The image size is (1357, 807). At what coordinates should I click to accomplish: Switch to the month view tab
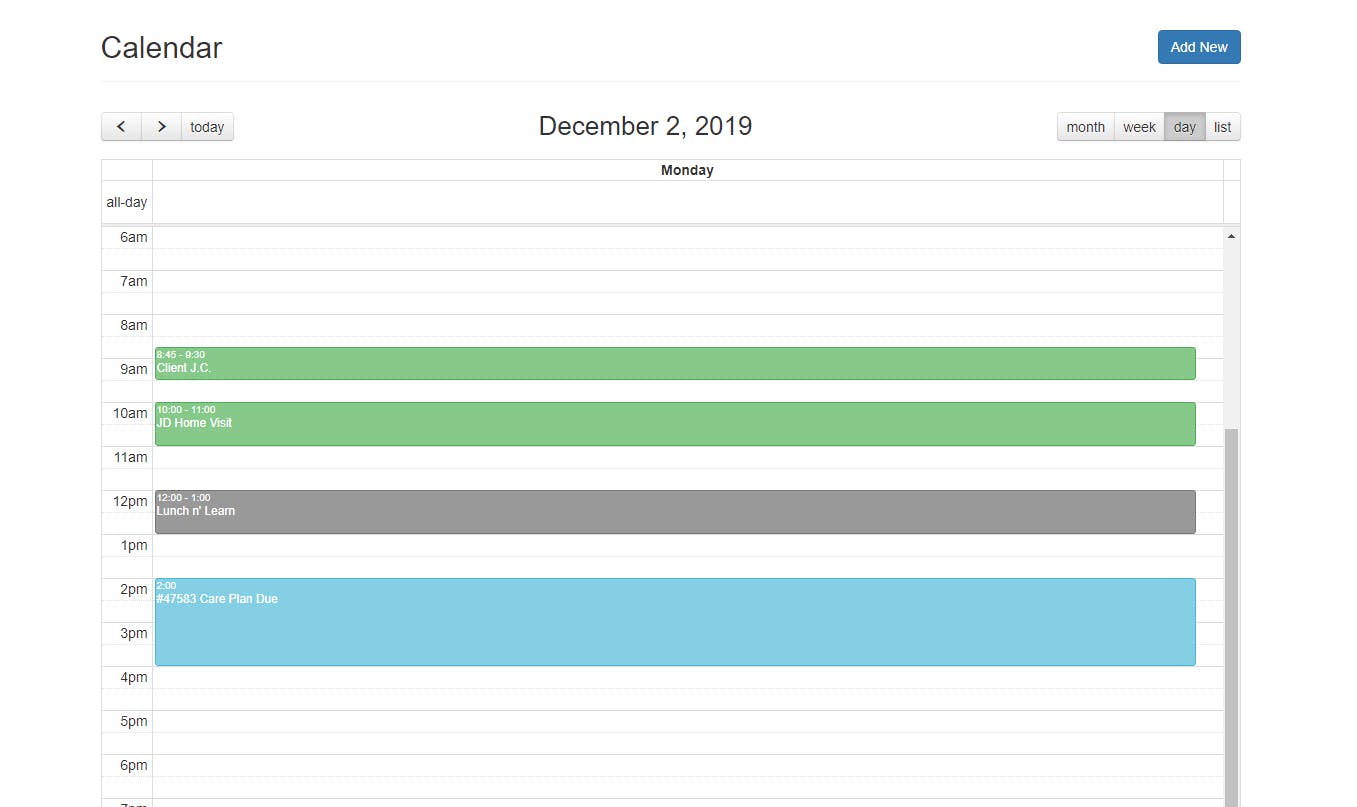click(1085, 126)
